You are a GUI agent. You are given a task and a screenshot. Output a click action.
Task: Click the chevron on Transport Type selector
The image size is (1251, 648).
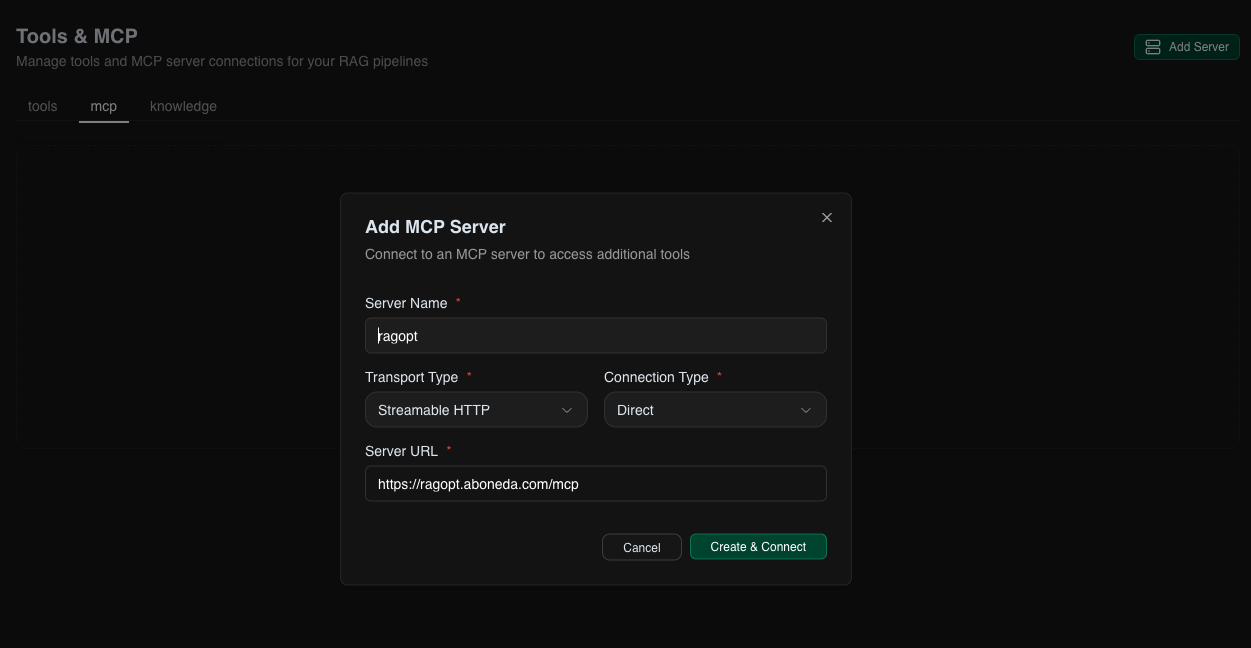567,410
